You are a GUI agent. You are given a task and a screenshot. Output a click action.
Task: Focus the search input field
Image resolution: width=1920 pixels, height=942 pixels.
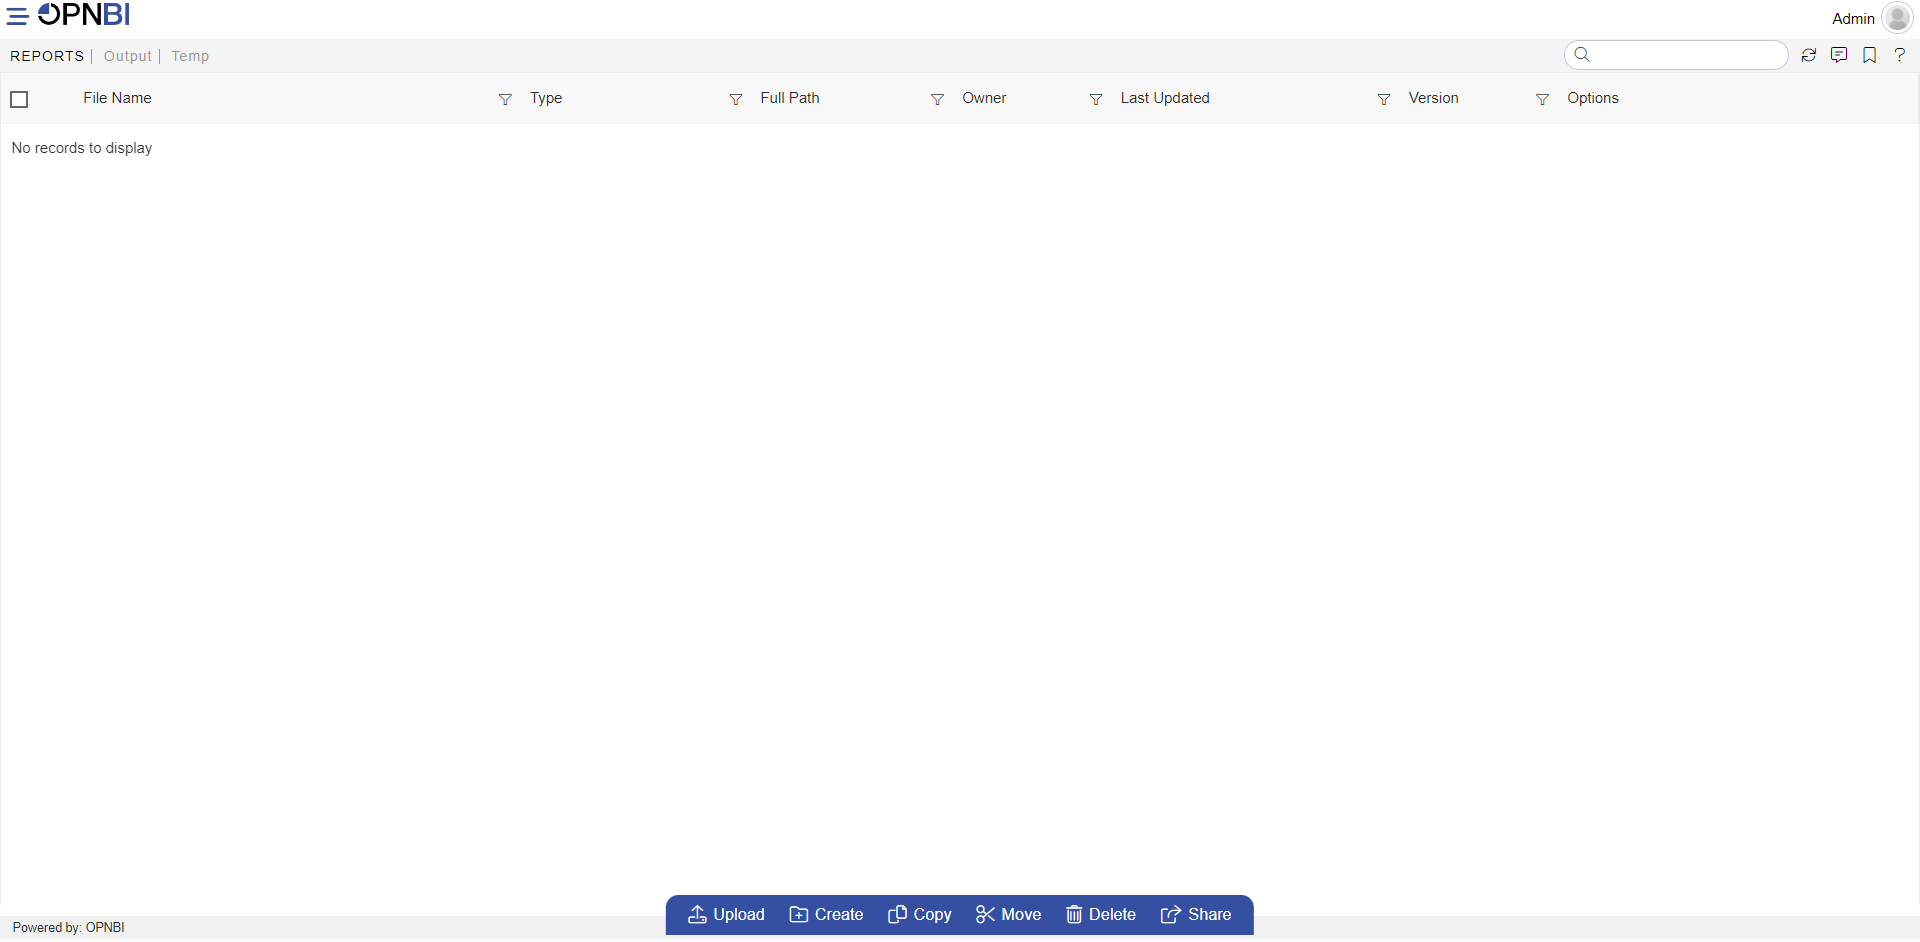pyautogui.click(x=1676, y=55)
